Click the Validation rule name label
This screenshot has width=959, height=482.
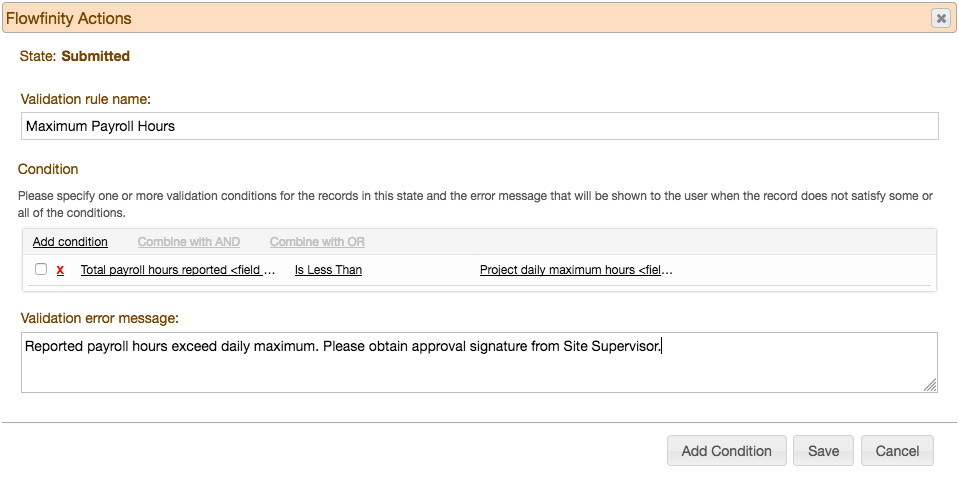pos(85,99)
